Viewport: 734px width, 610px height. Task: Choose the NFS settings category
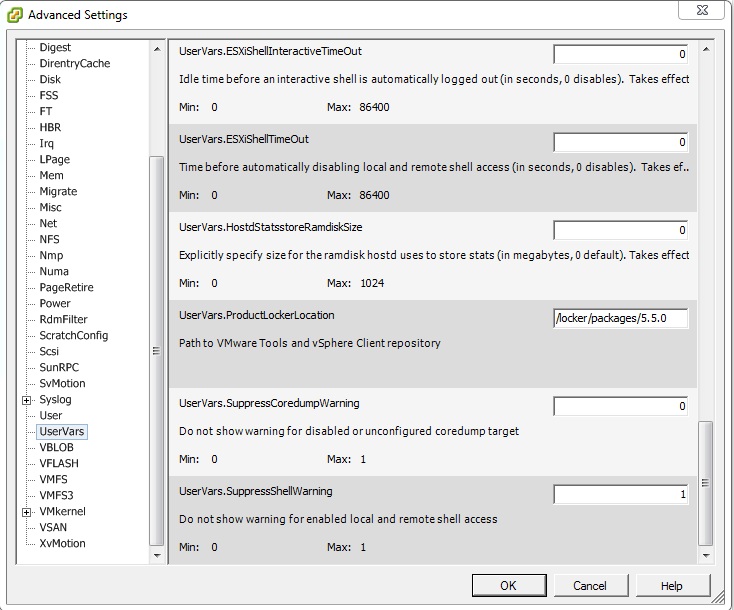tap(50, 239)
